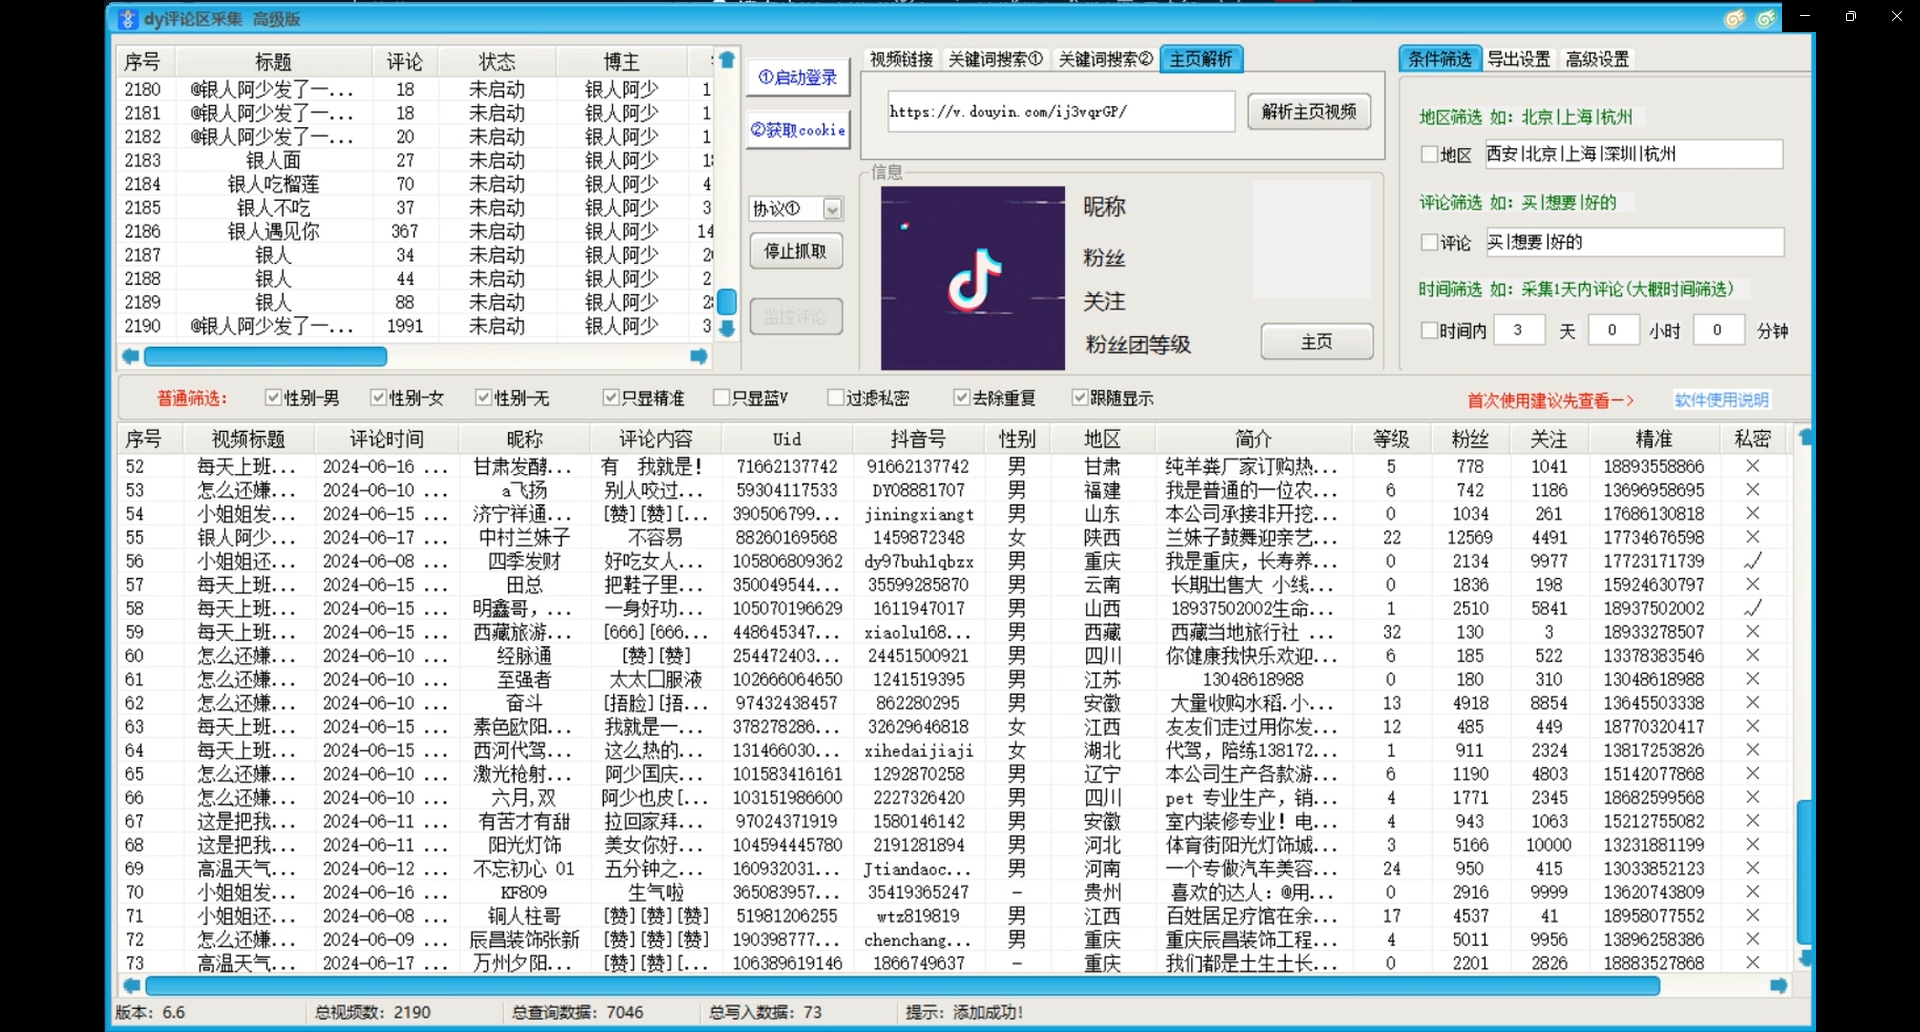1920x1032 pixels.
Task: Open the 协议① protocol dropdown
Action: [832, 208]
